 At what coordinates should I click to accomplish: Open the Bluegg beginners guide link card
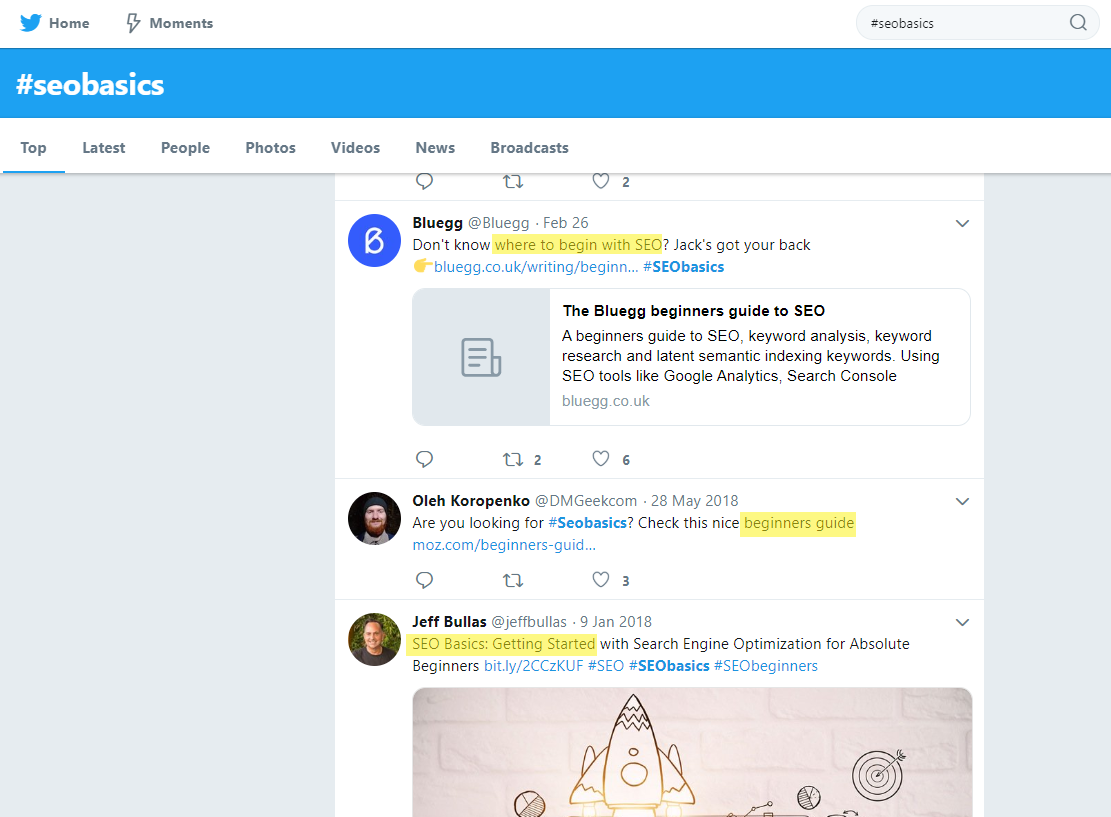click(691, 357)
